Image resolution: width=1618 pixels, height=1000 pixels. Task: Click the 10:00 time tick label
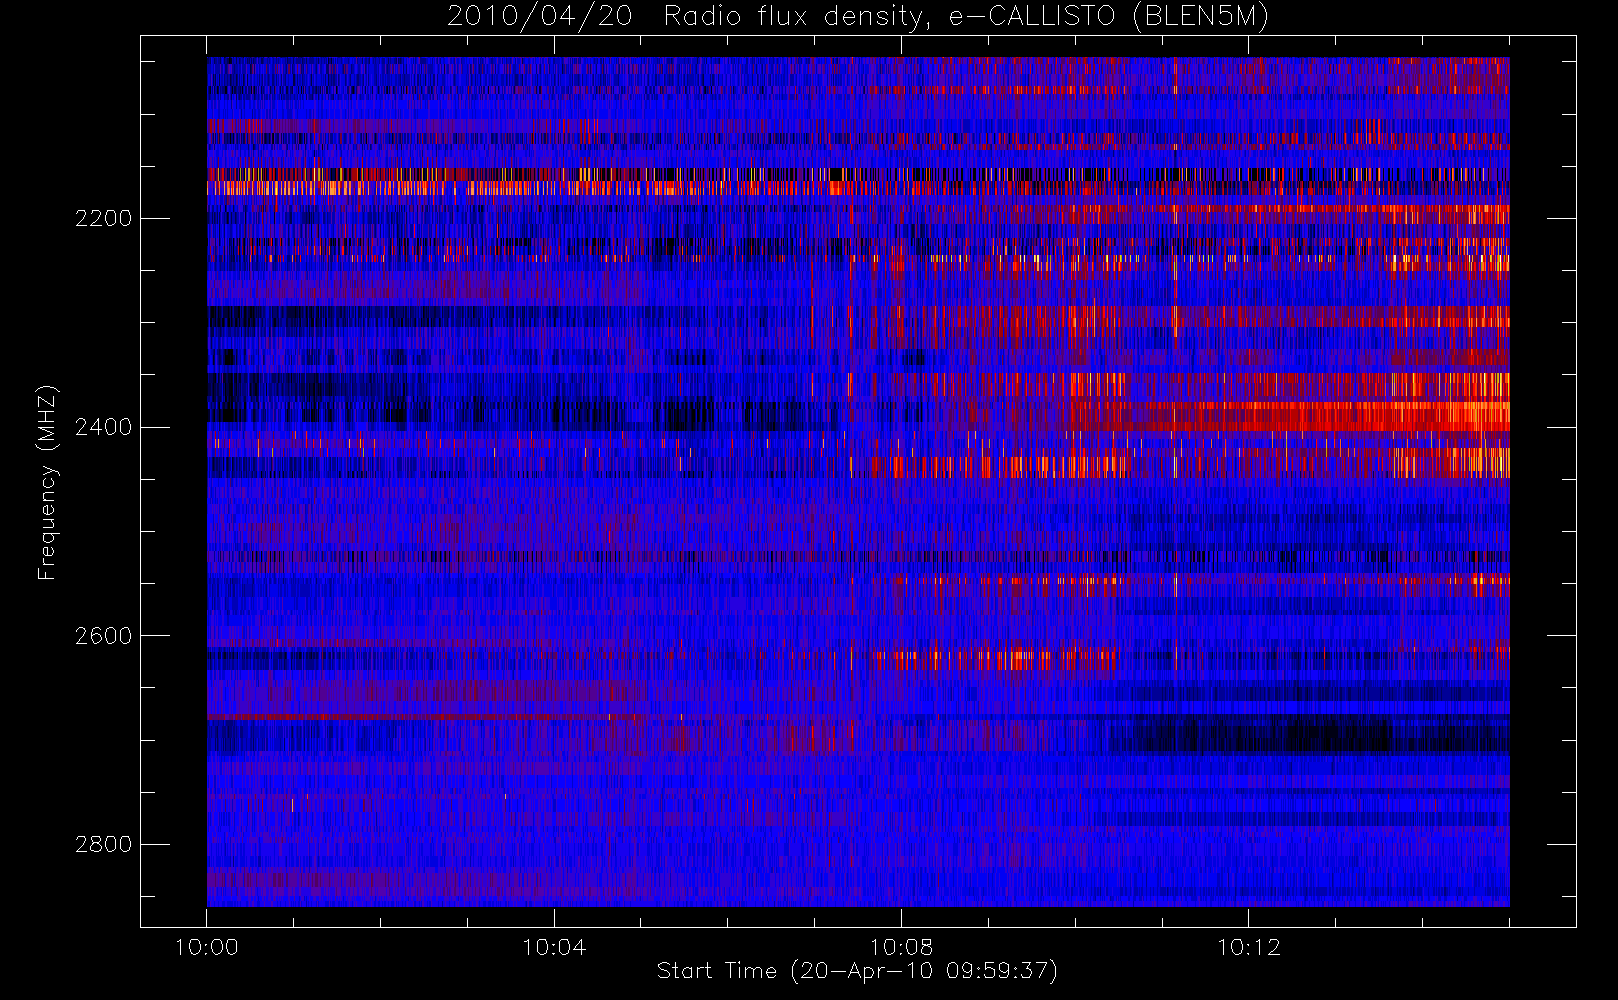[x=206, y=947]
